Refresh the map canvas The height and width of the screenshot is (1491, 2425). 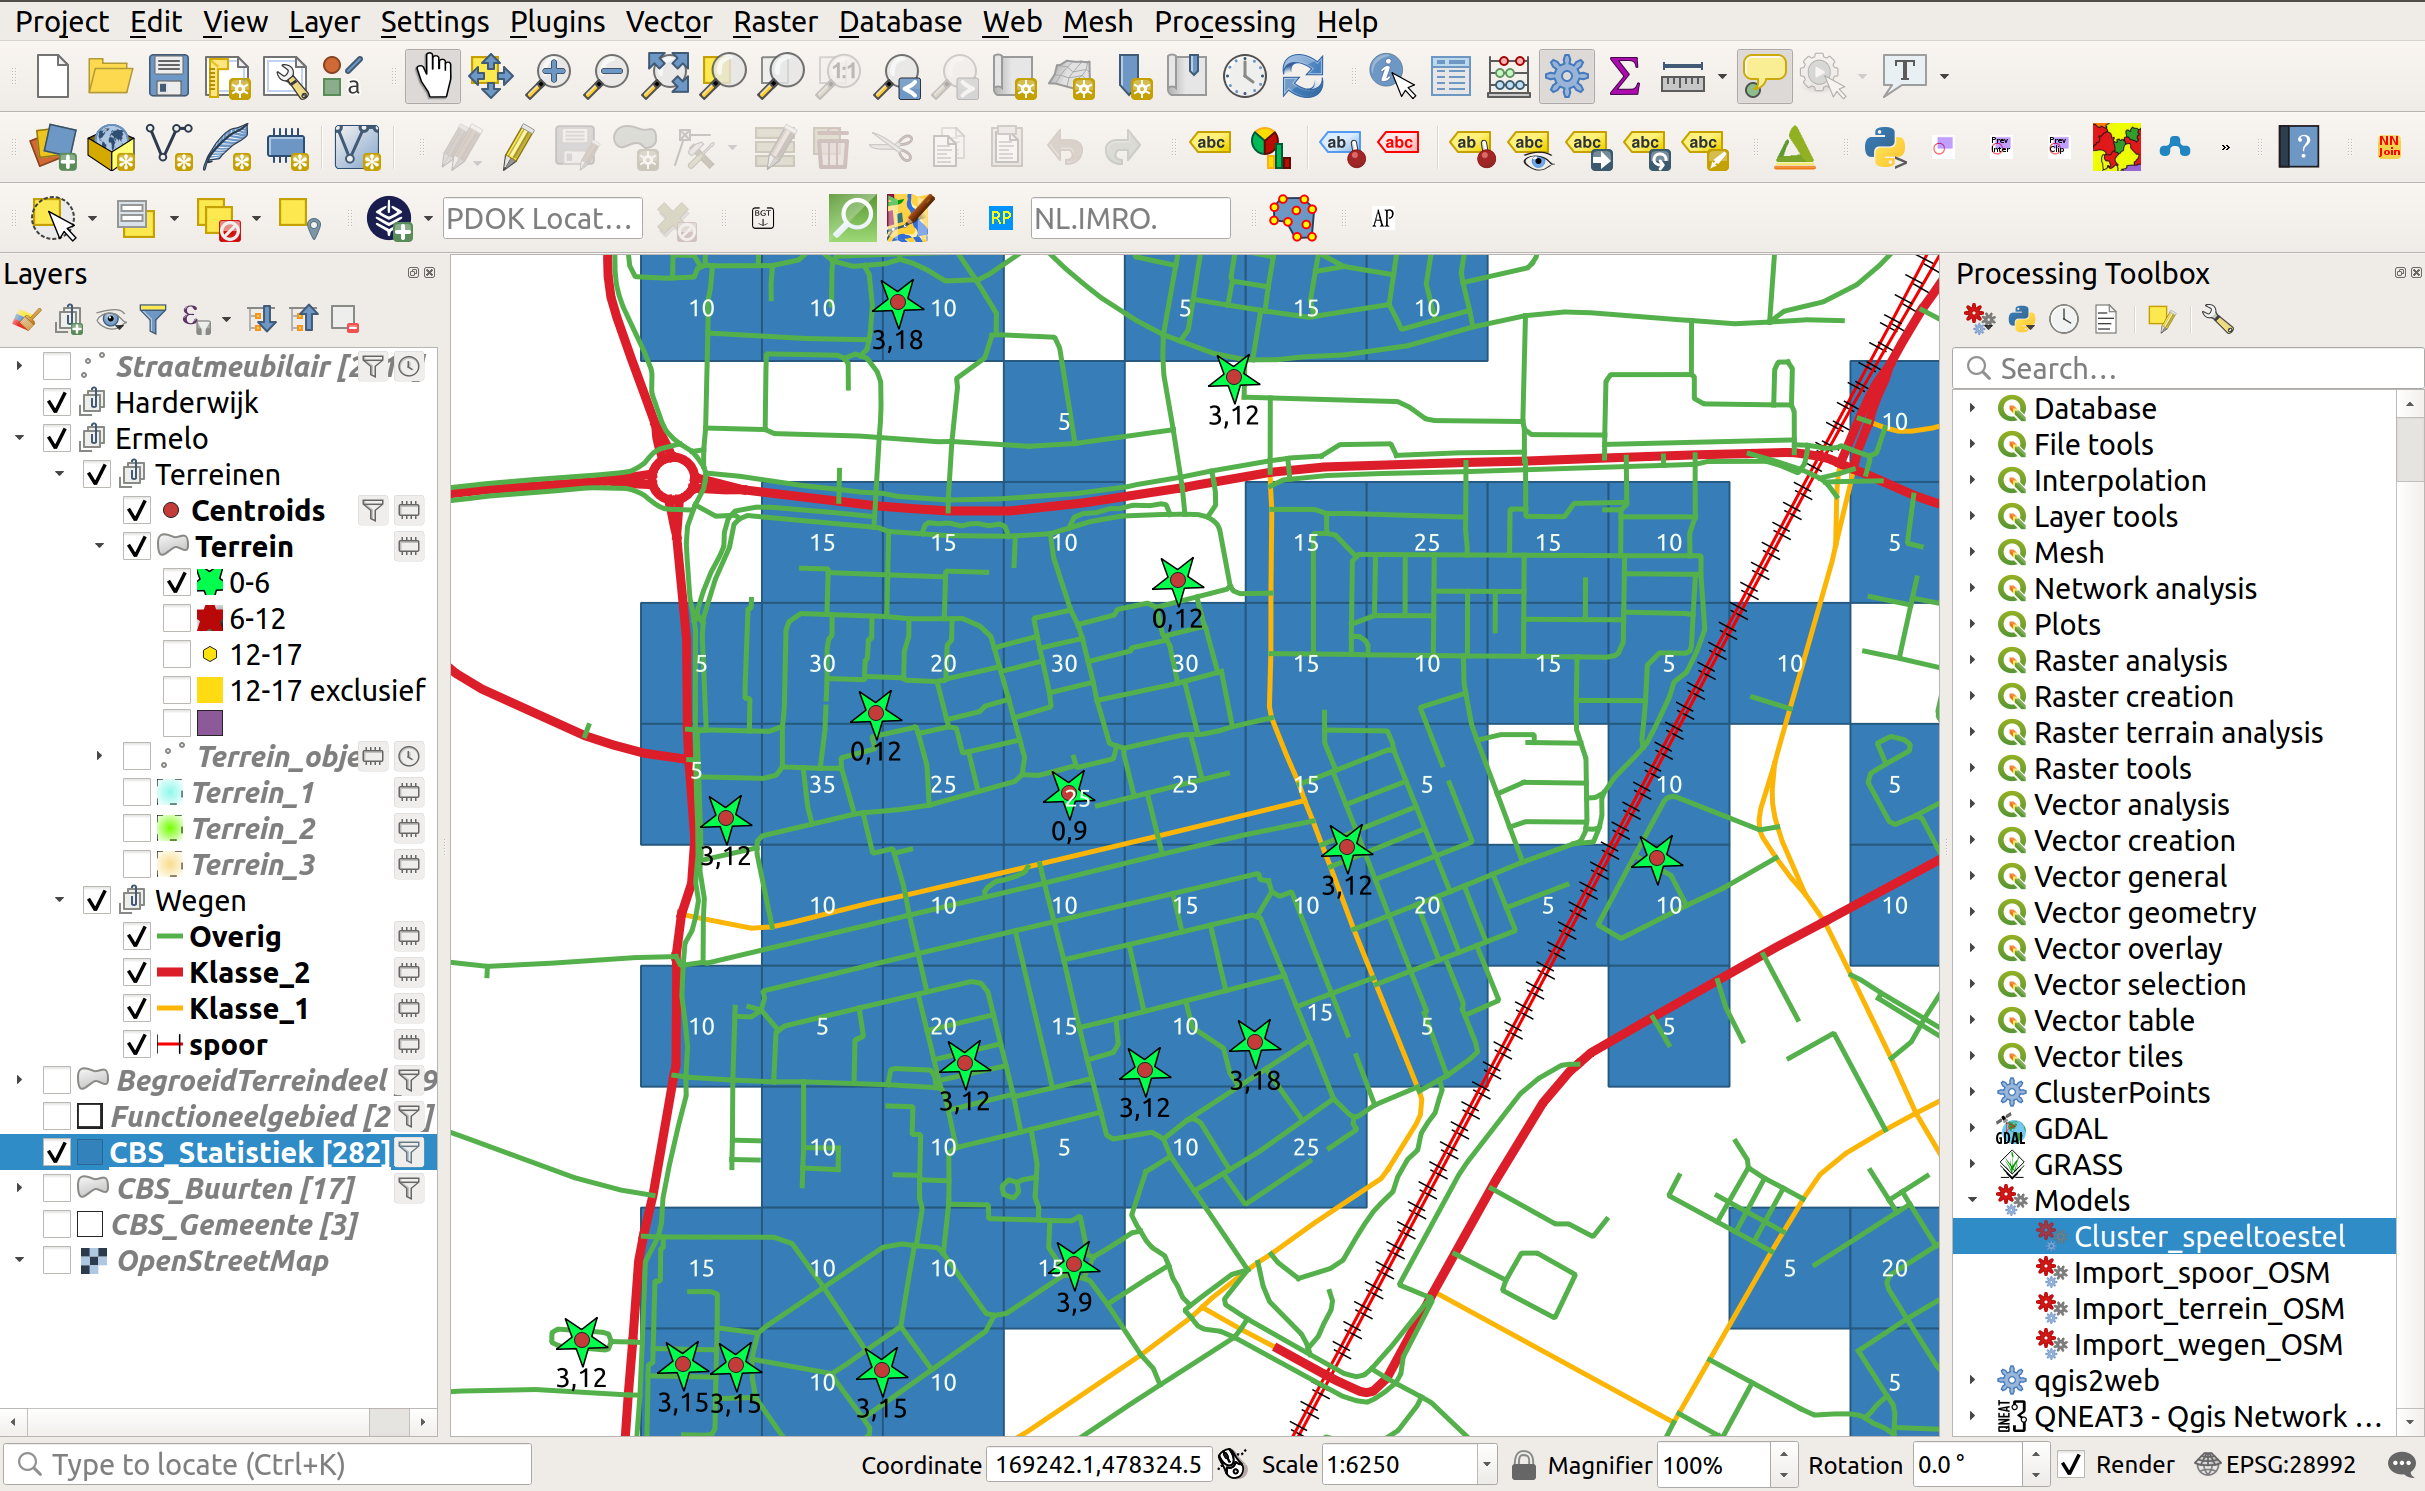pyautogui.click(x=1303, y=76)
